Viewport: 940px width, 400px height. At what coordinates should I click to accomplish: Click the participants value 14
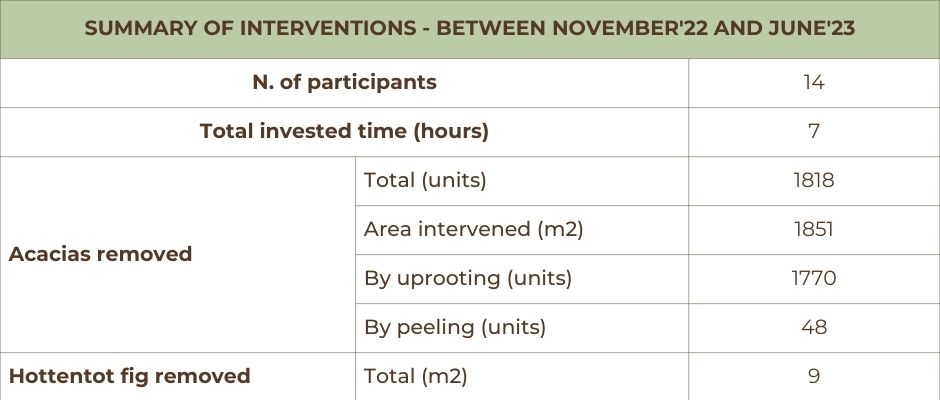point(813,82)
